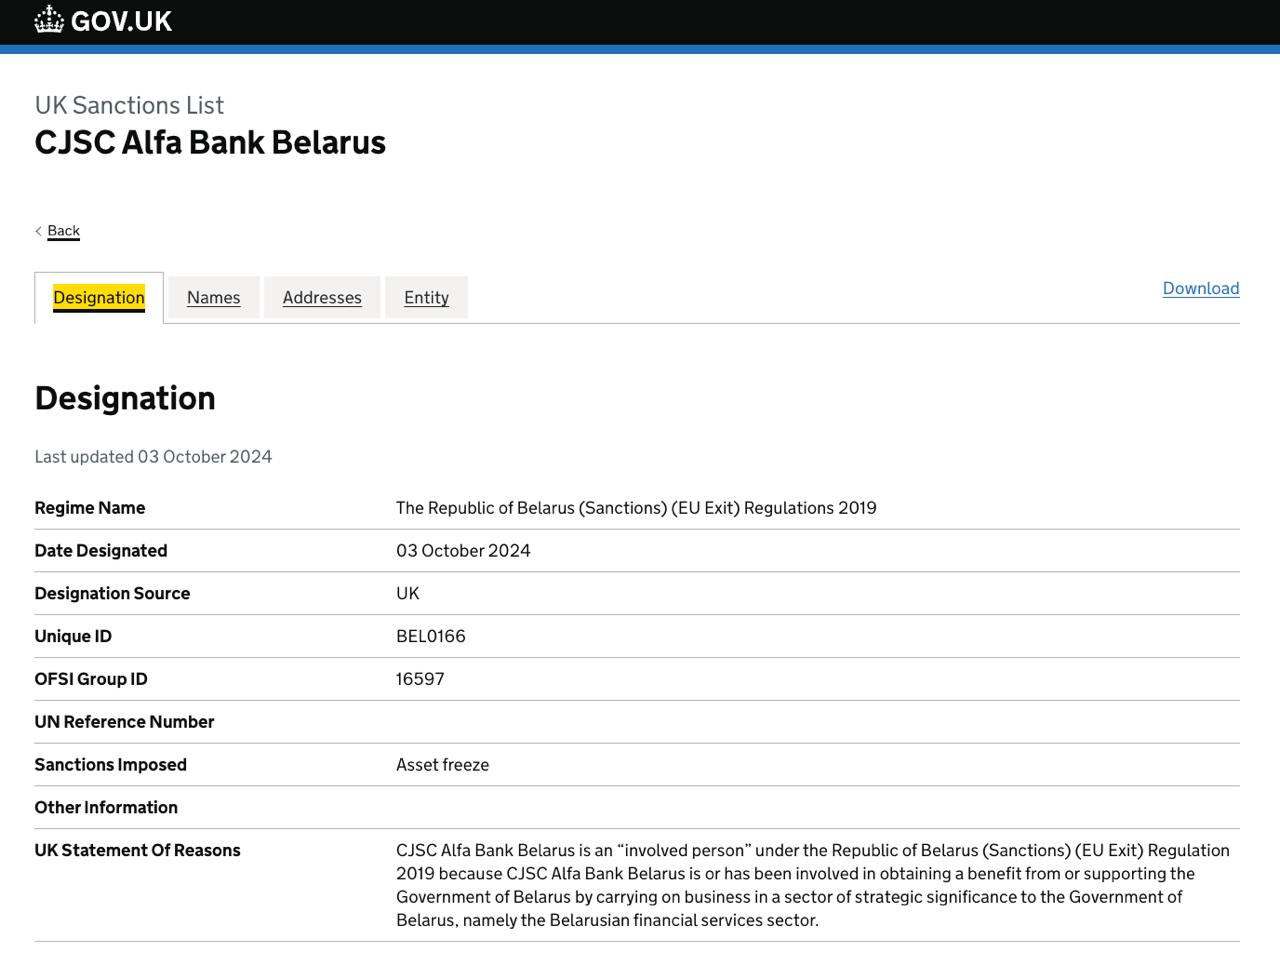Click the GOV.UK header text link
Image resolution: width=1280 pixels, height=966 pixels.
coord(121,21)
